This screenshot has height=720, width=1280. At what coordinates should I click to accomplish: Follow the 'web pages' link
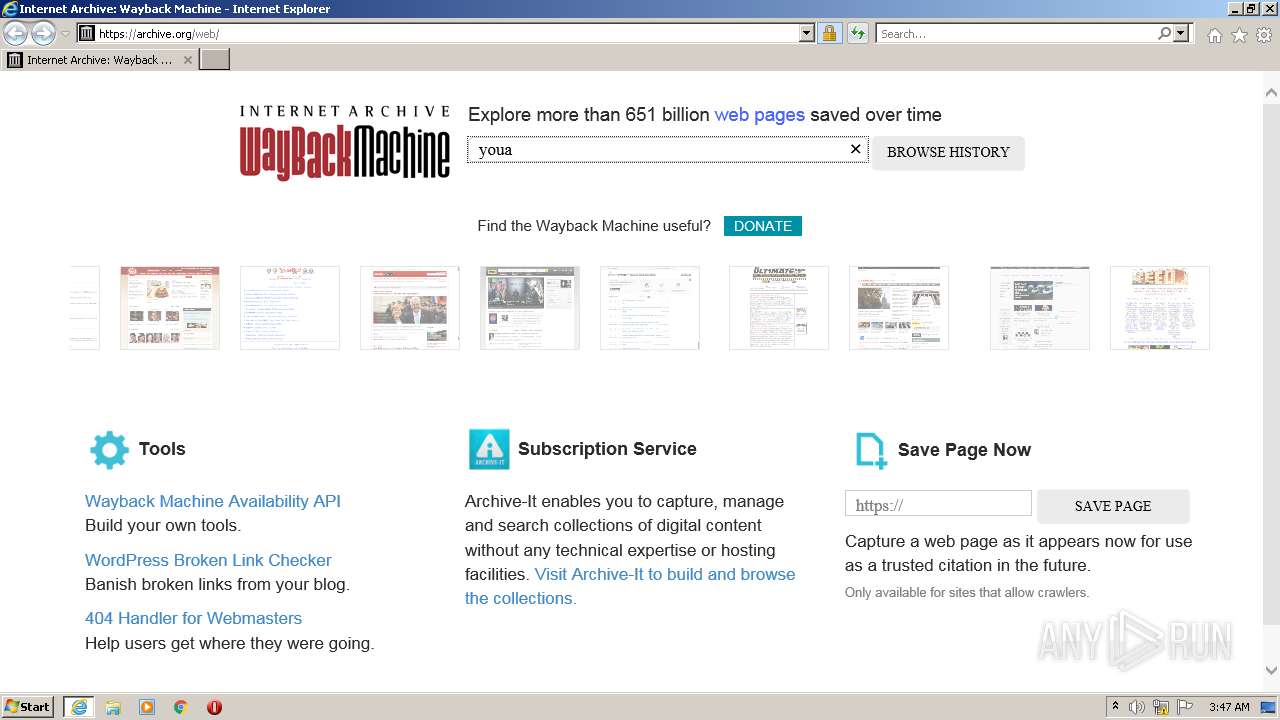pos(759,115)
